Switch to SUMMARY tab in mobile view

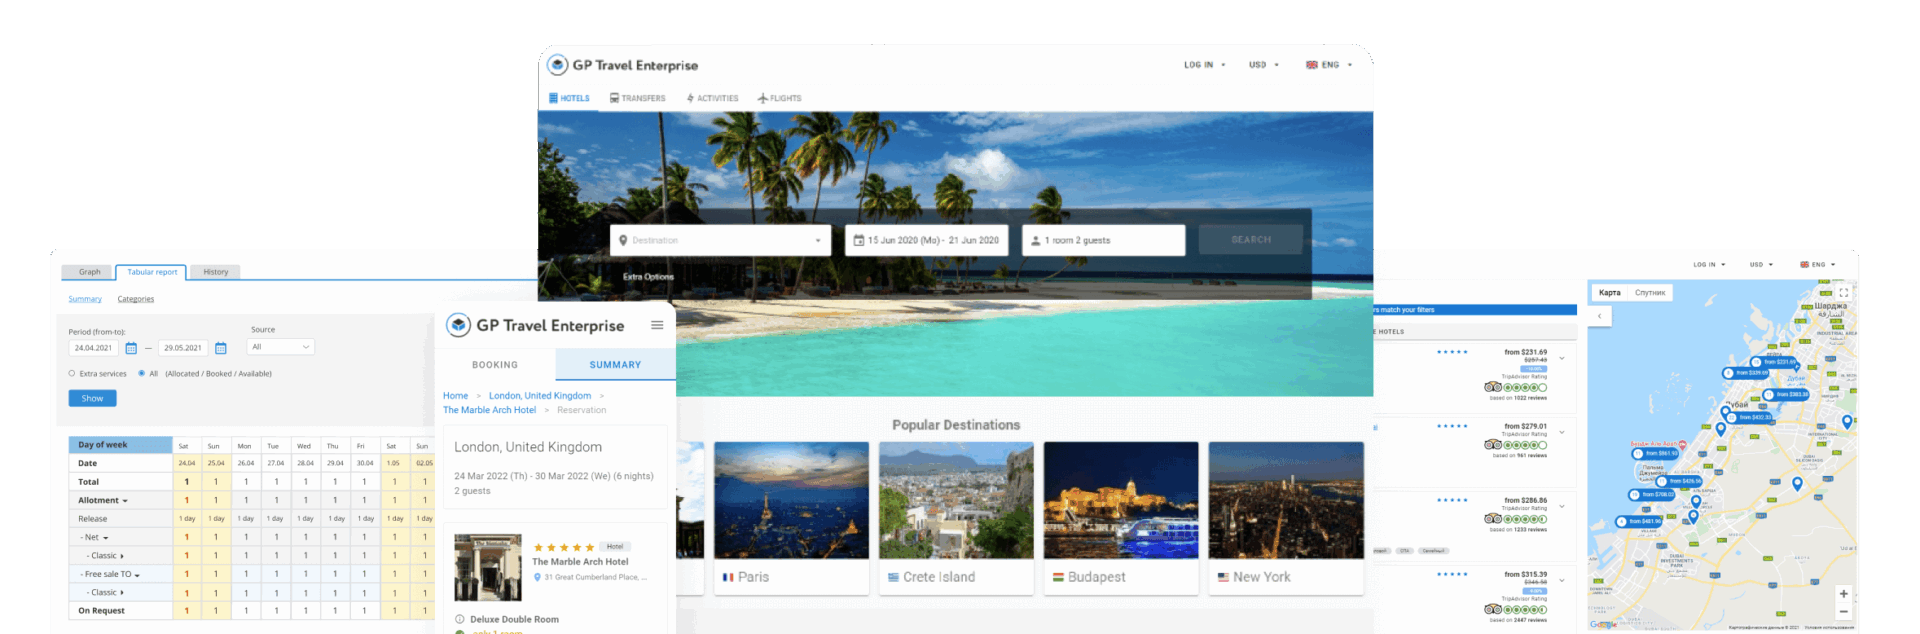coord(615,365)
